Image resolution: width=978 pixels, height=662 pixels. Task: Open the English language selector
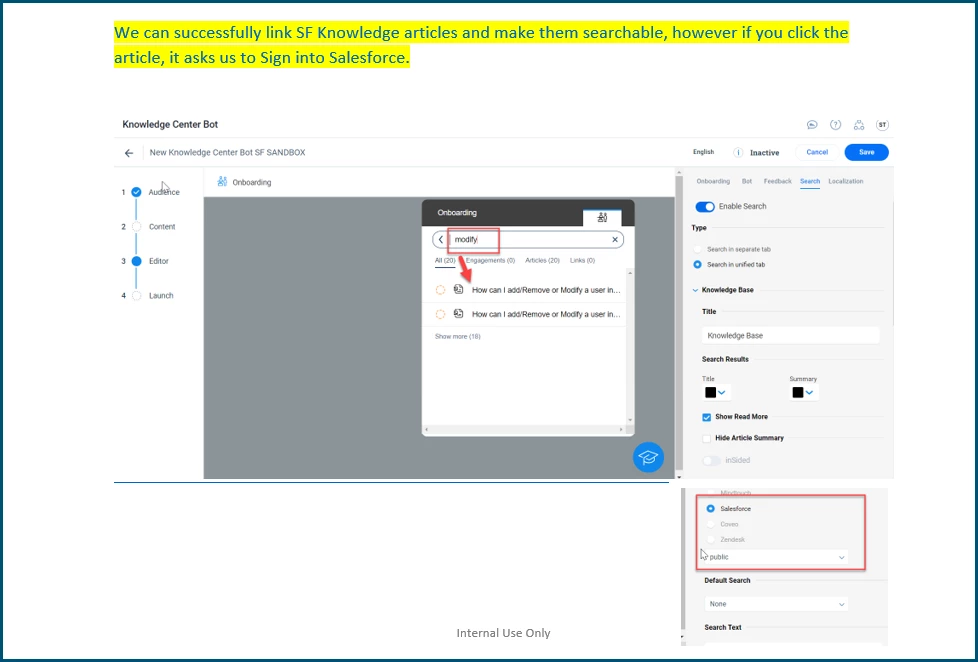coord(703,152)
